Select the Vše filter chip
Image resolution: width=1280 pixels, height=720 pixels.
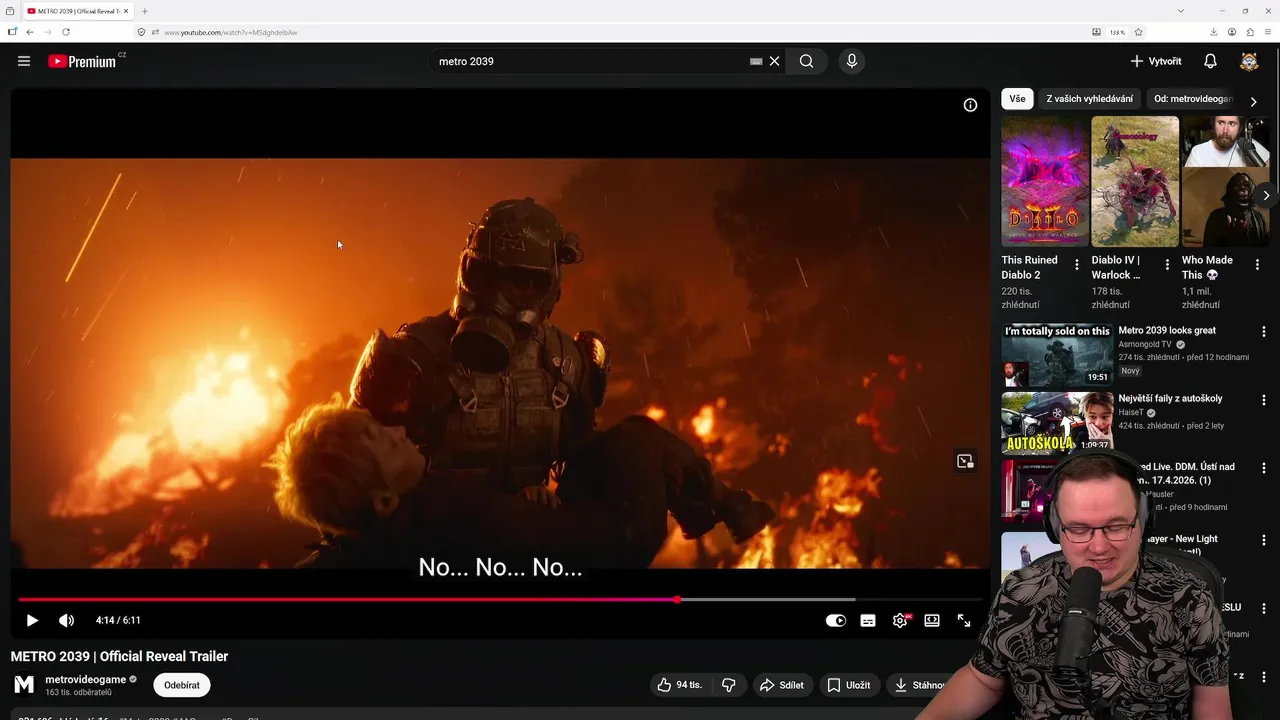coord(1017,99)
